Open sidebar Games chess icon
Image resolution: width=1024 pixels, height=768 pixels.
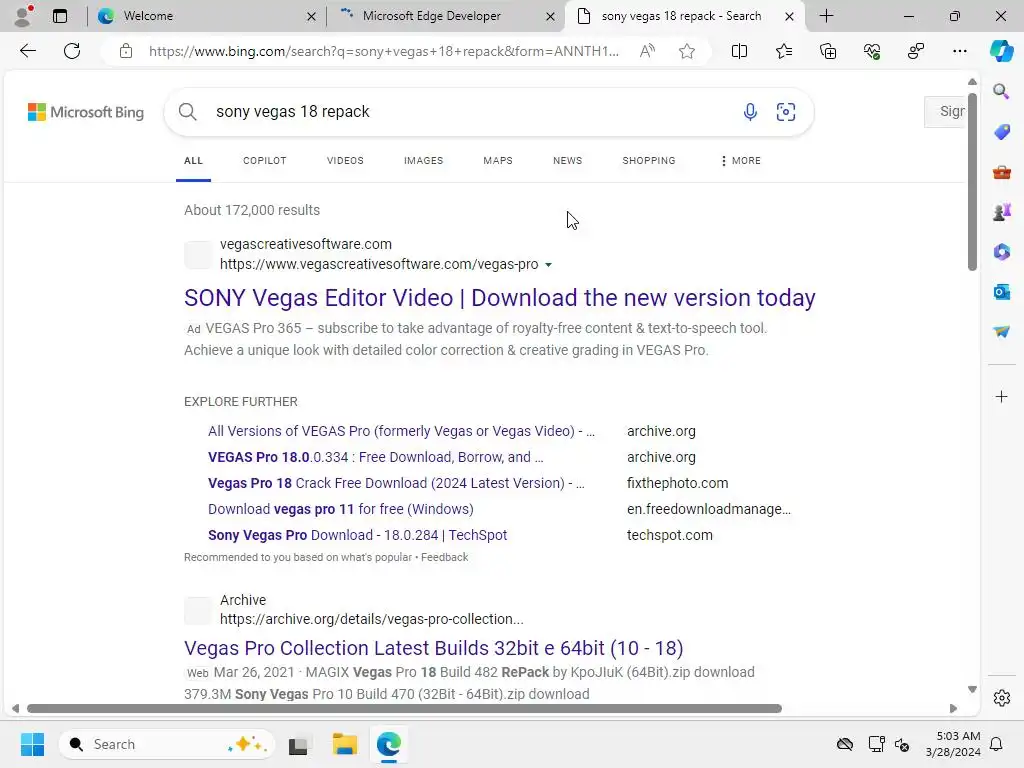1001,212
